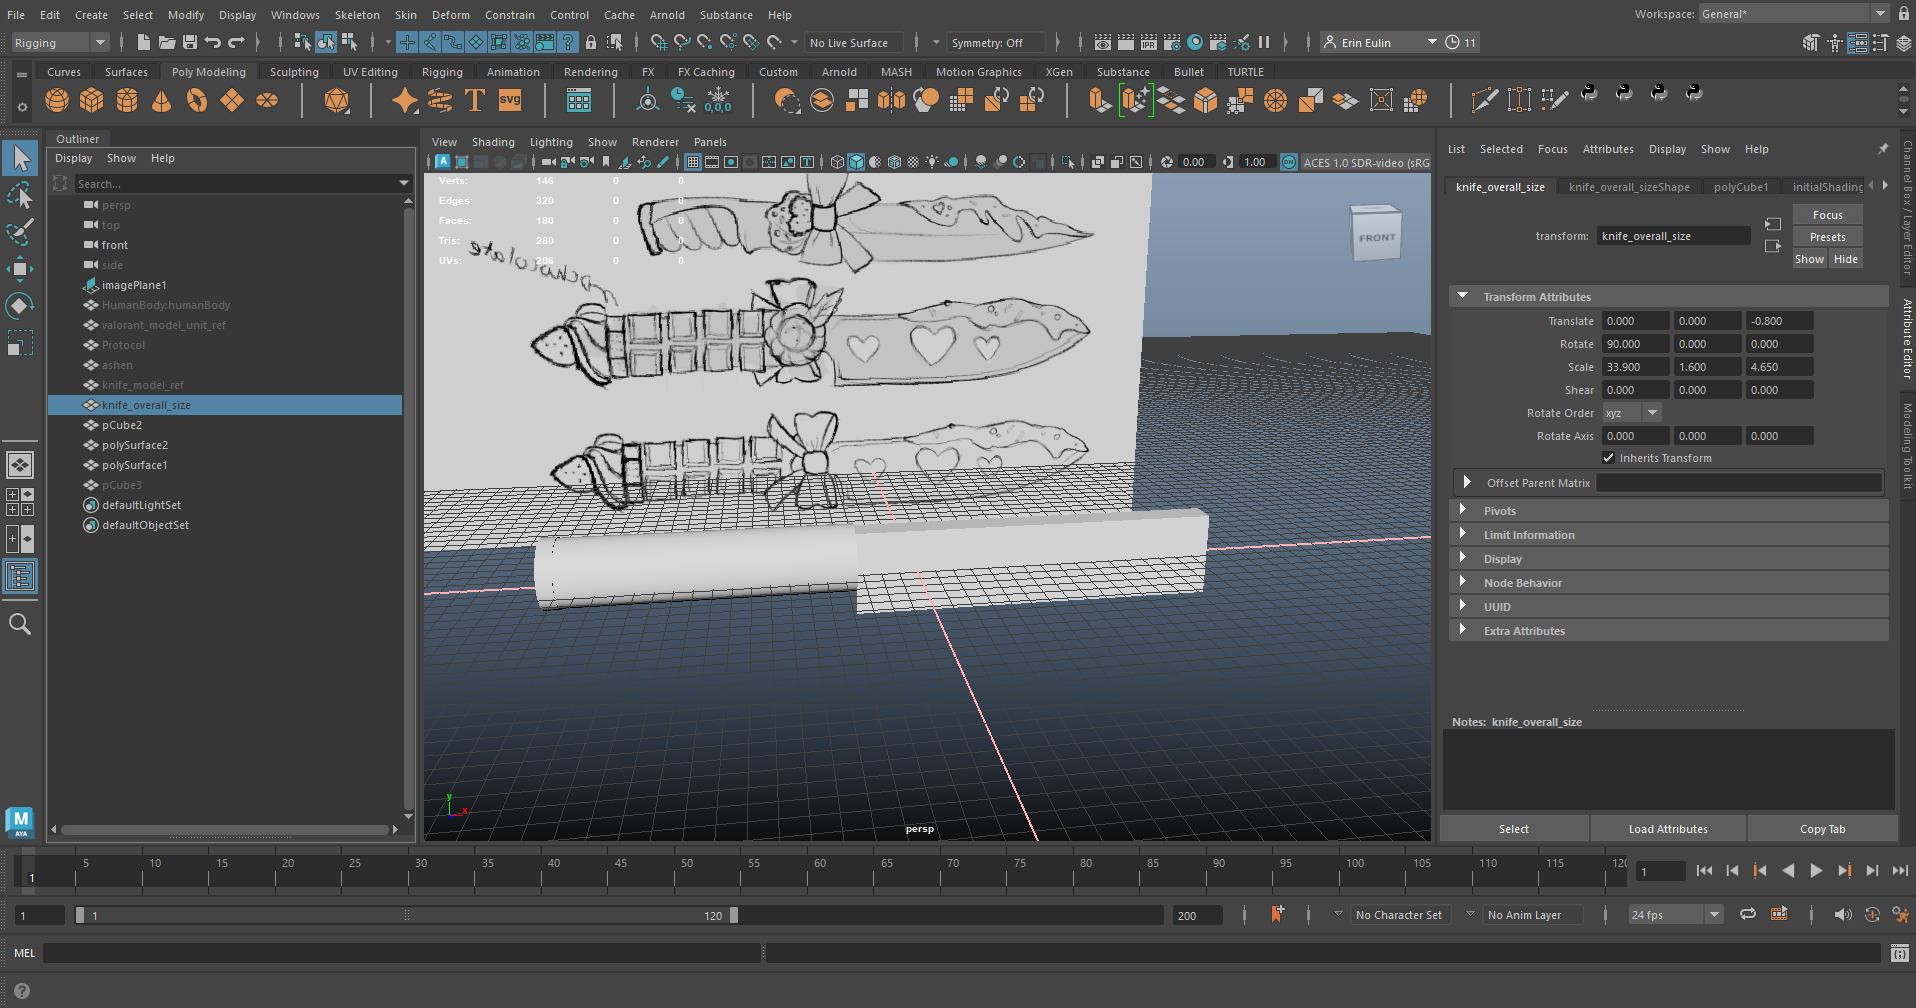
Task: Click the polygon sphere shelf icon
Action: pos(57,100)
